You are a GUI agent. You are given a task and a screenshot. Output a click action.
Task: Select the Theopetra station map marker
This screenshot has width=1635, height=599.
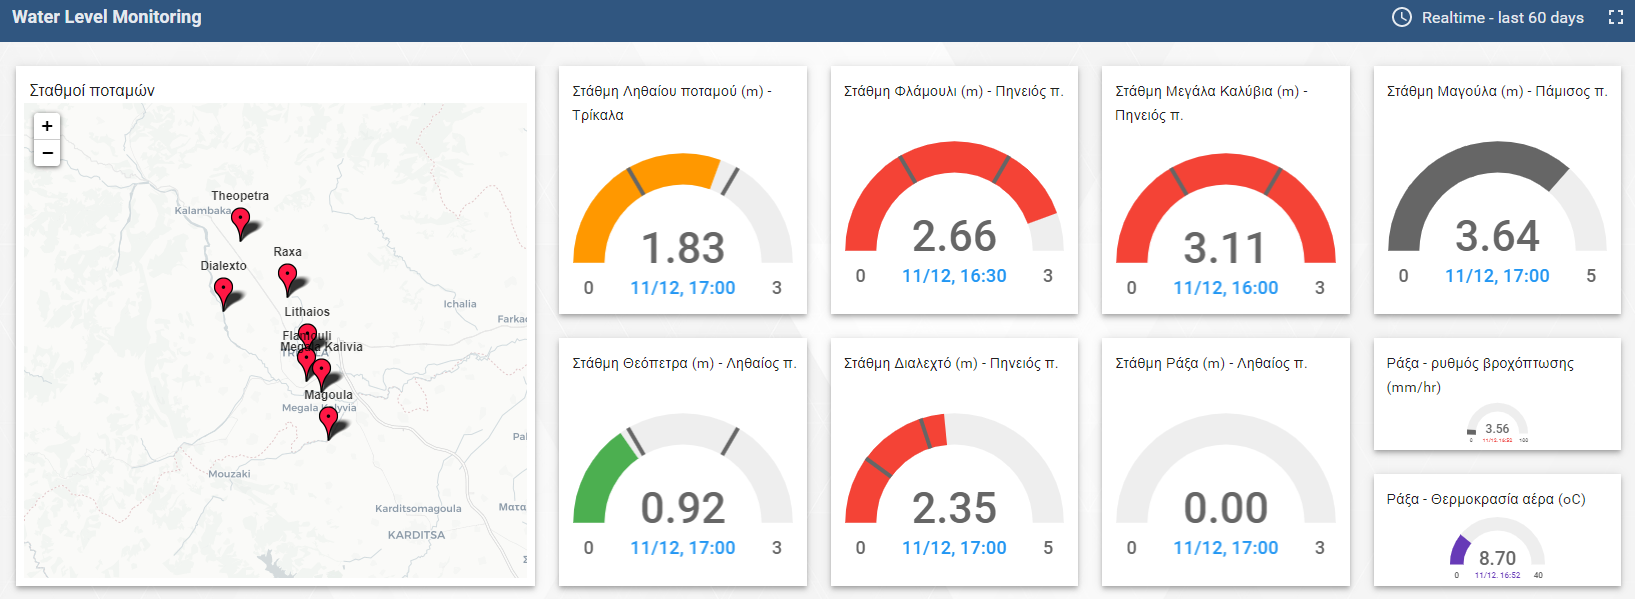240,222
